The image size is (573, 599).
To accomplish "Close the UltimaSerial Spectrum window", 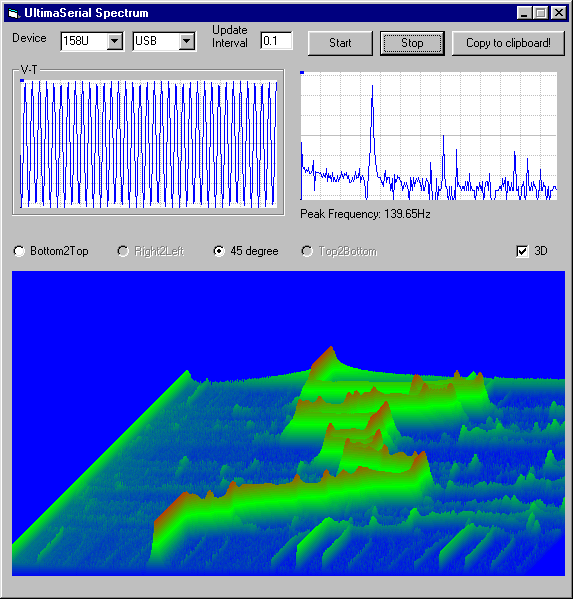I will [559, 13].
